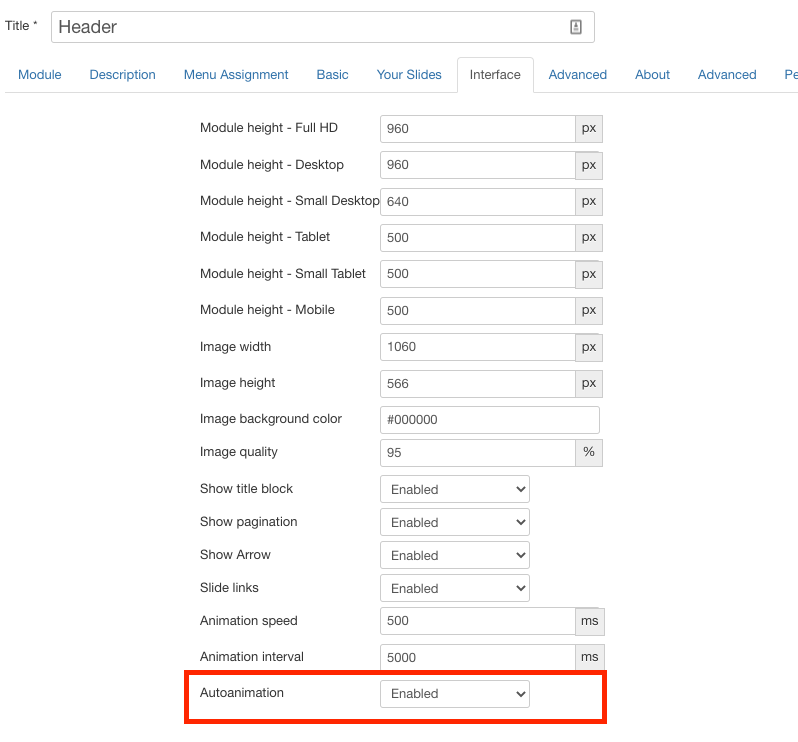This screenshot has height=742, width=798.
Task: Switch to the About tab
Action: [x=652, y=75]
